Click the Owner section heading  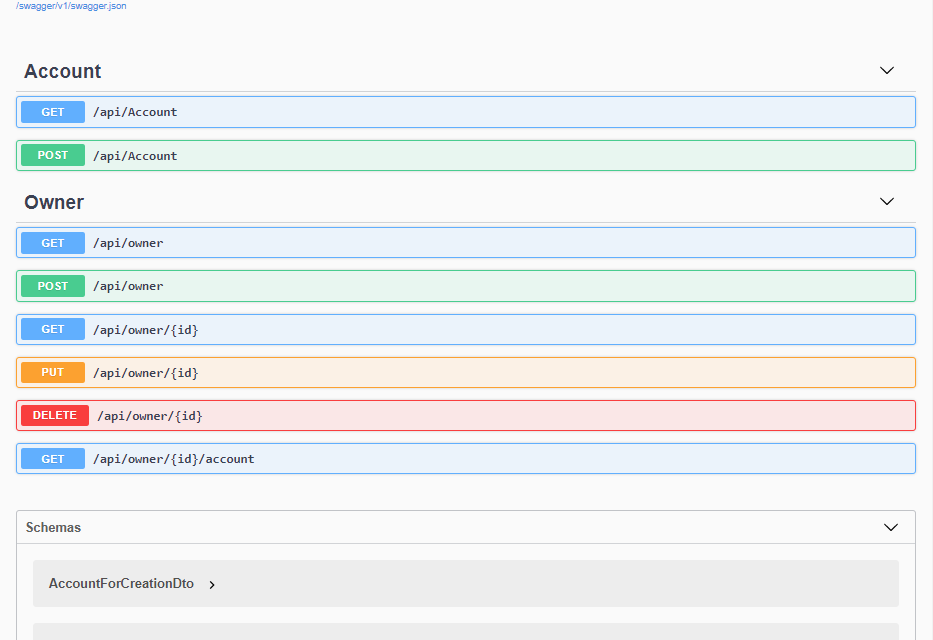pos(54,202)
